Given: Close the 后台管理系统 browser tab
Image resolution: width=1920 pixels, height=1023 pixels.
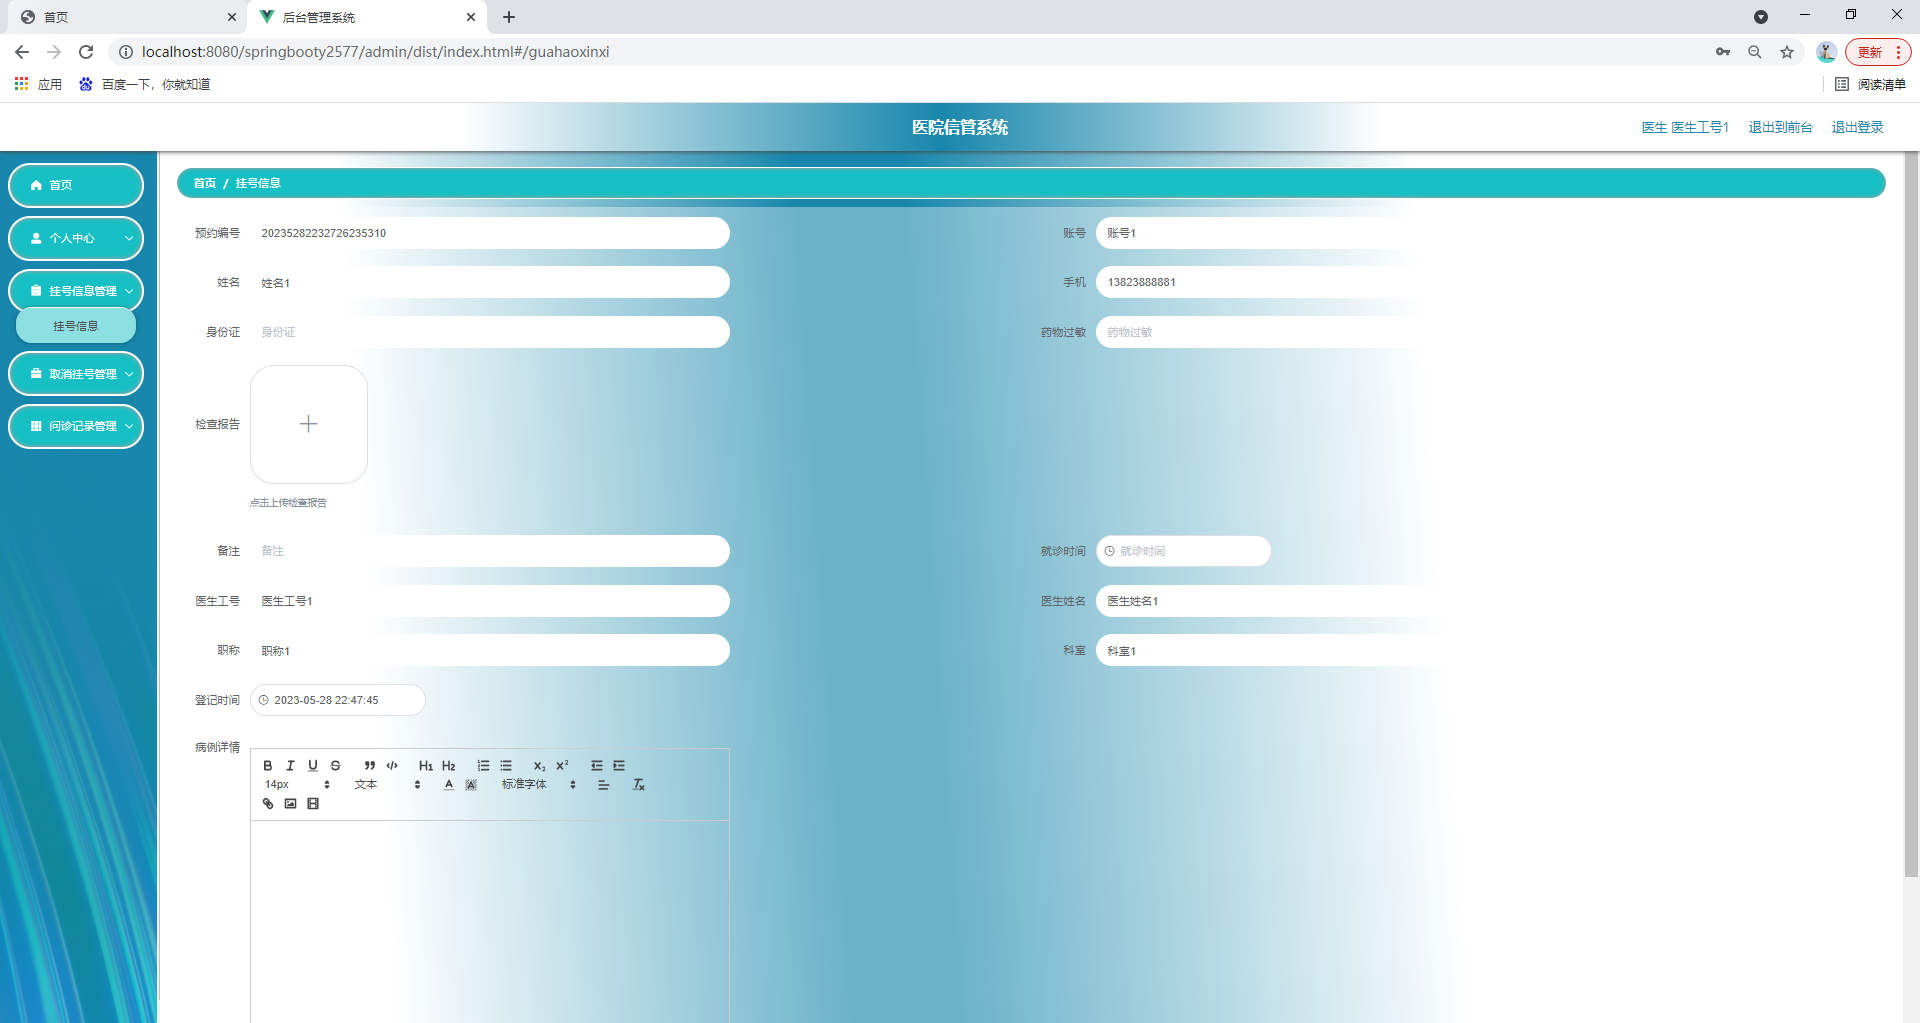Looking at the screenshot, I should [471, 17].
